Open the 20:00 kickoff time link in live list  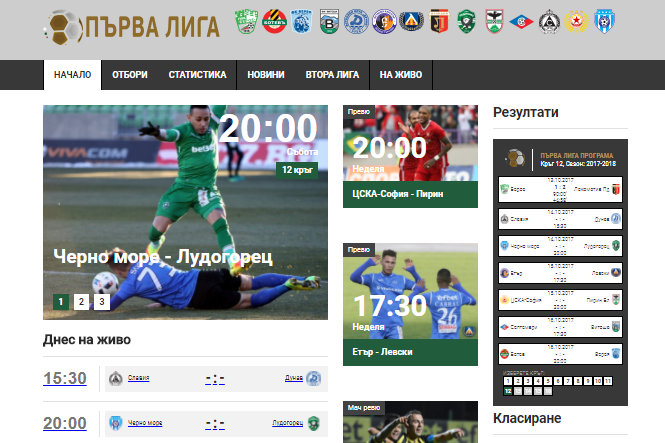(65, 423)
